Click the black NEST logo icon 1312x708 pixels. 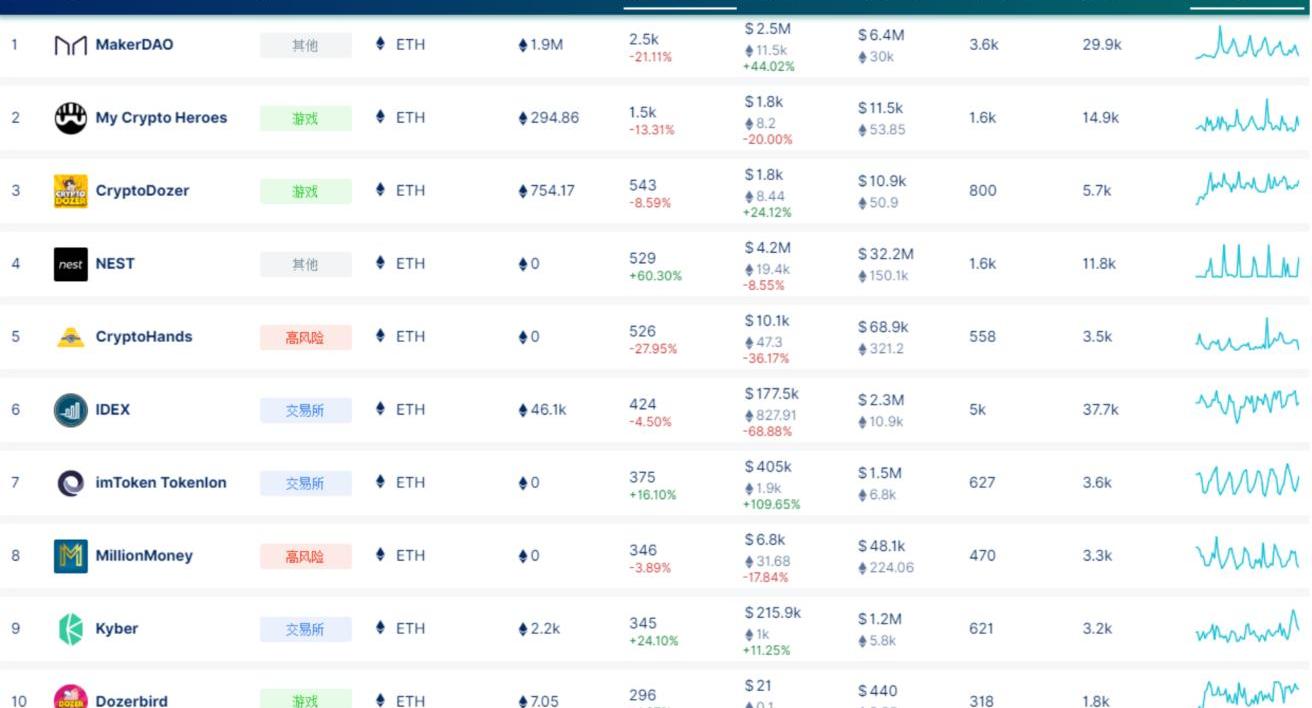[70, 264]
